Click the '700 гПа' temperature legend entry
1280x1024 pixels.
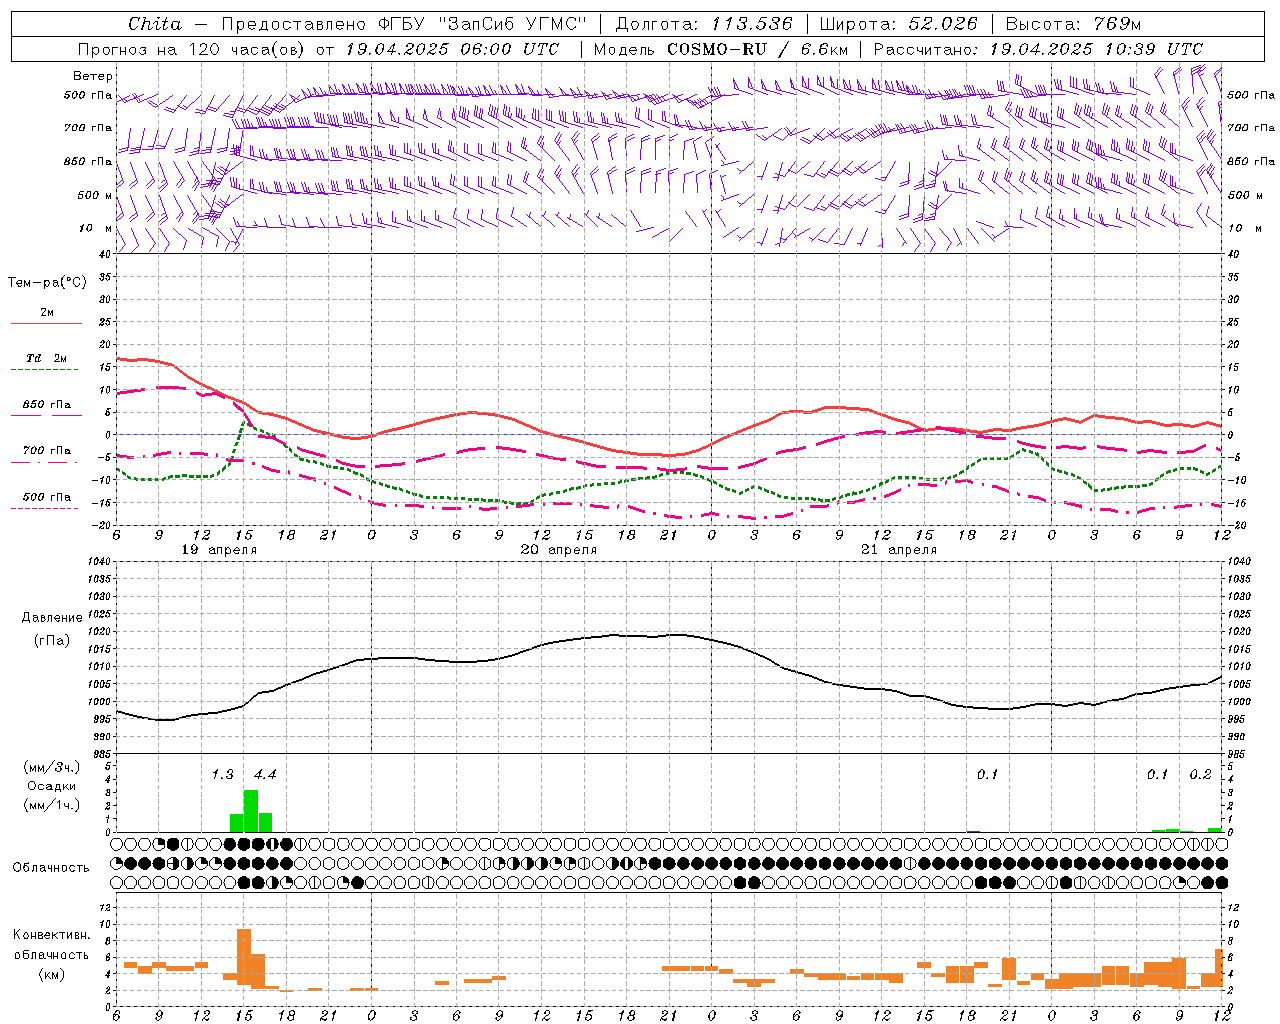pos(47,451)
